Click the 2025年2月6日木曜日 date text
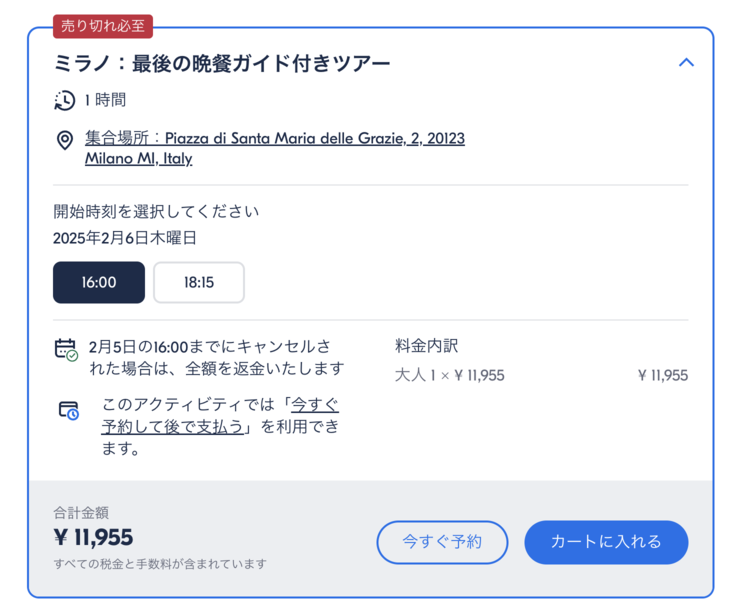 [x=125, y=238]
